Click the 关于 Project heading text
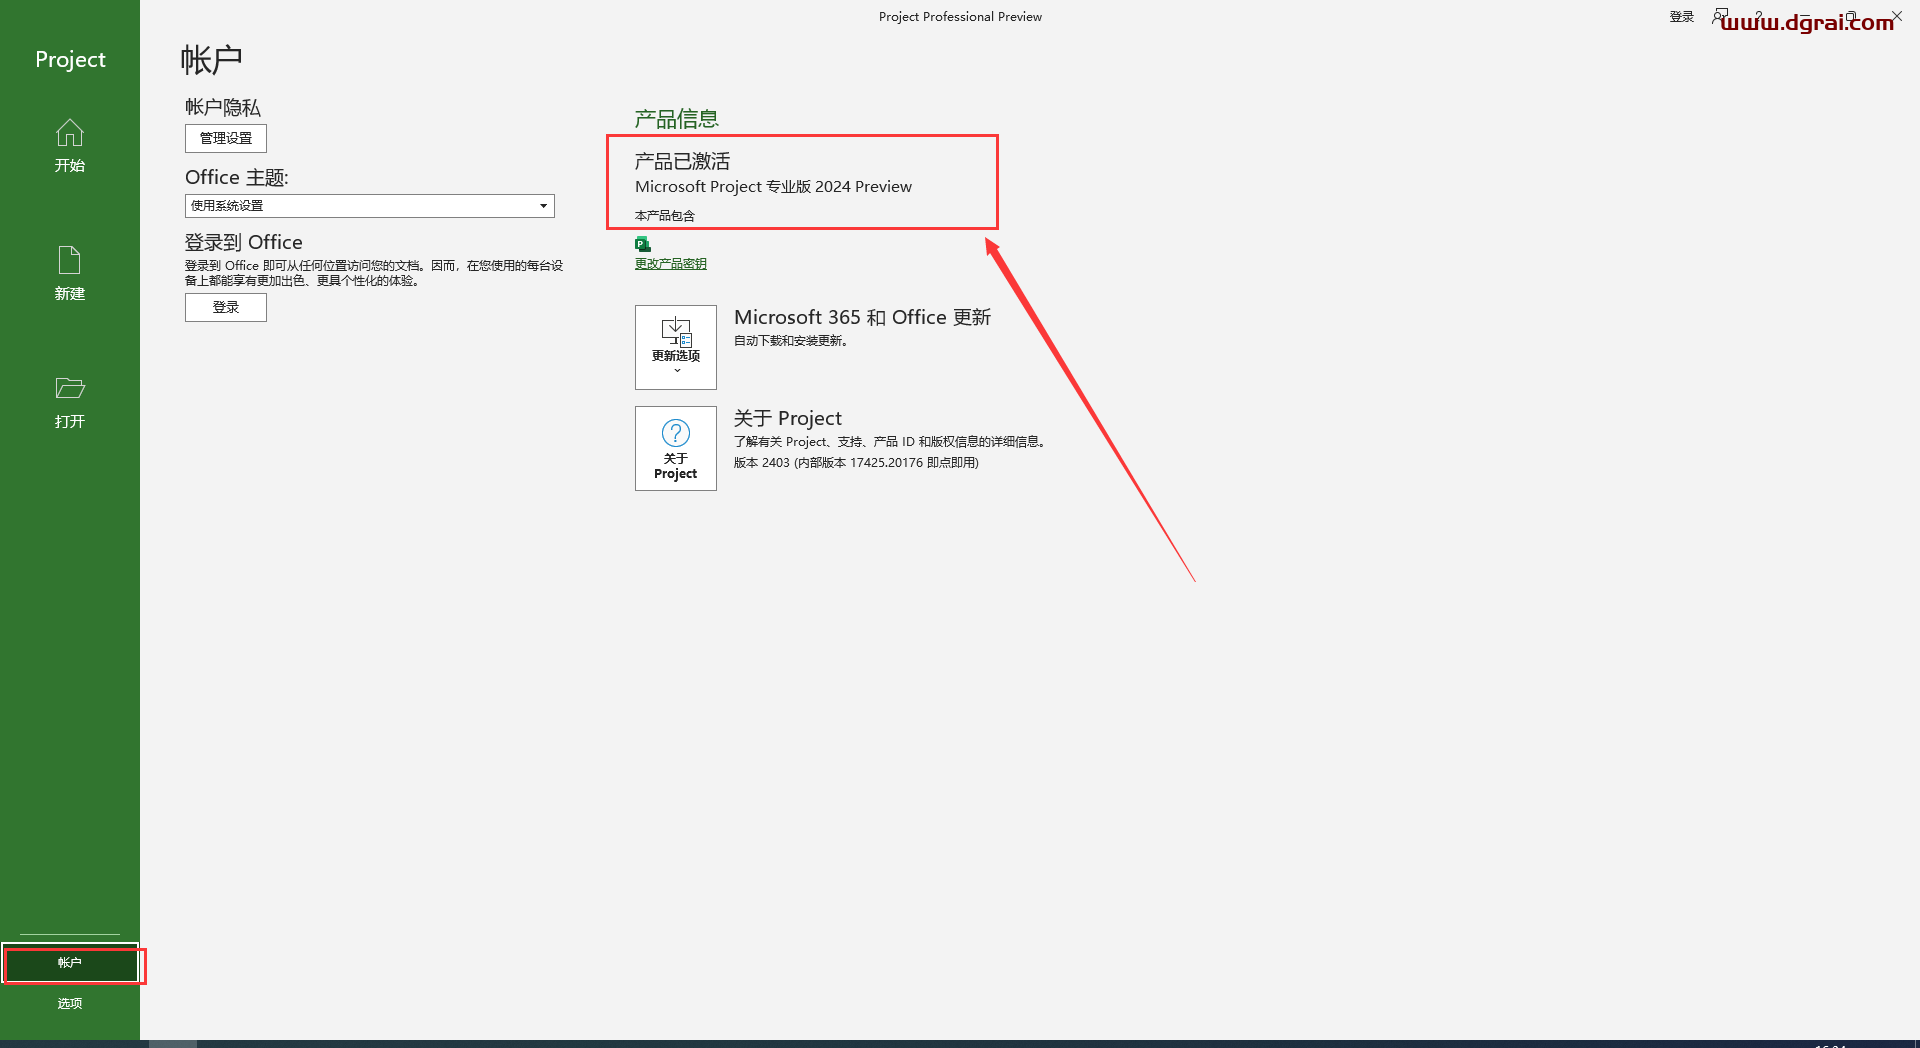This screenshot has height=1048, width=1920. (x=788, y=418)
